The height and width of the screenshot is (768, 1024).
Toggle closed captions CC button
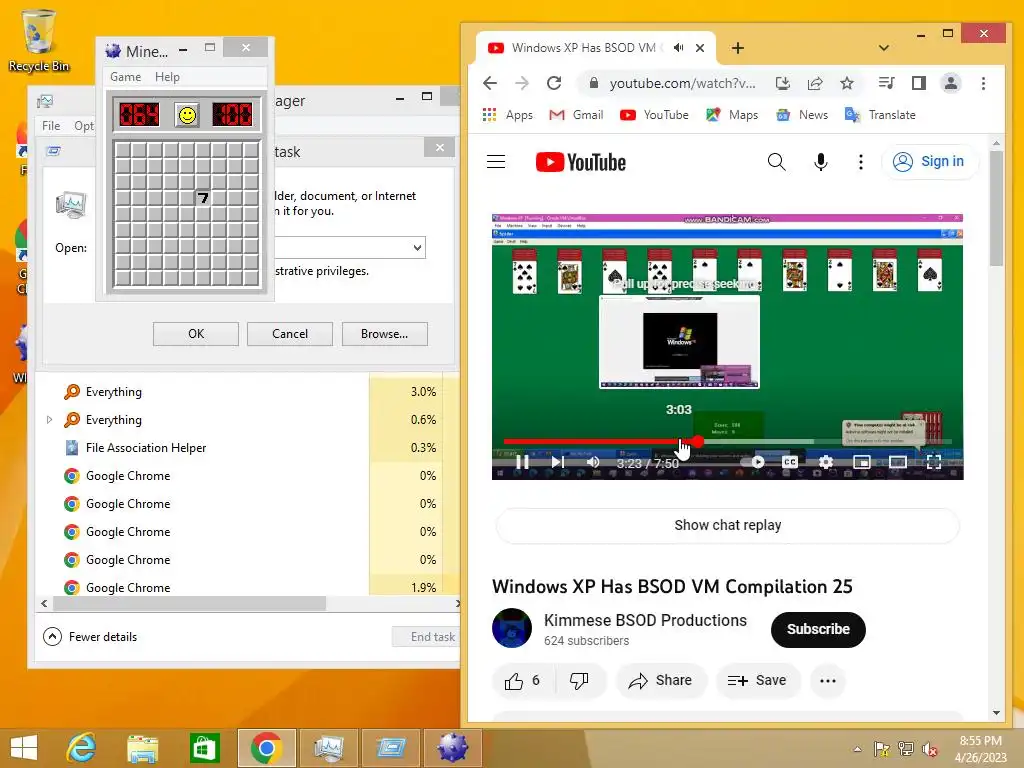click(790, 462)
